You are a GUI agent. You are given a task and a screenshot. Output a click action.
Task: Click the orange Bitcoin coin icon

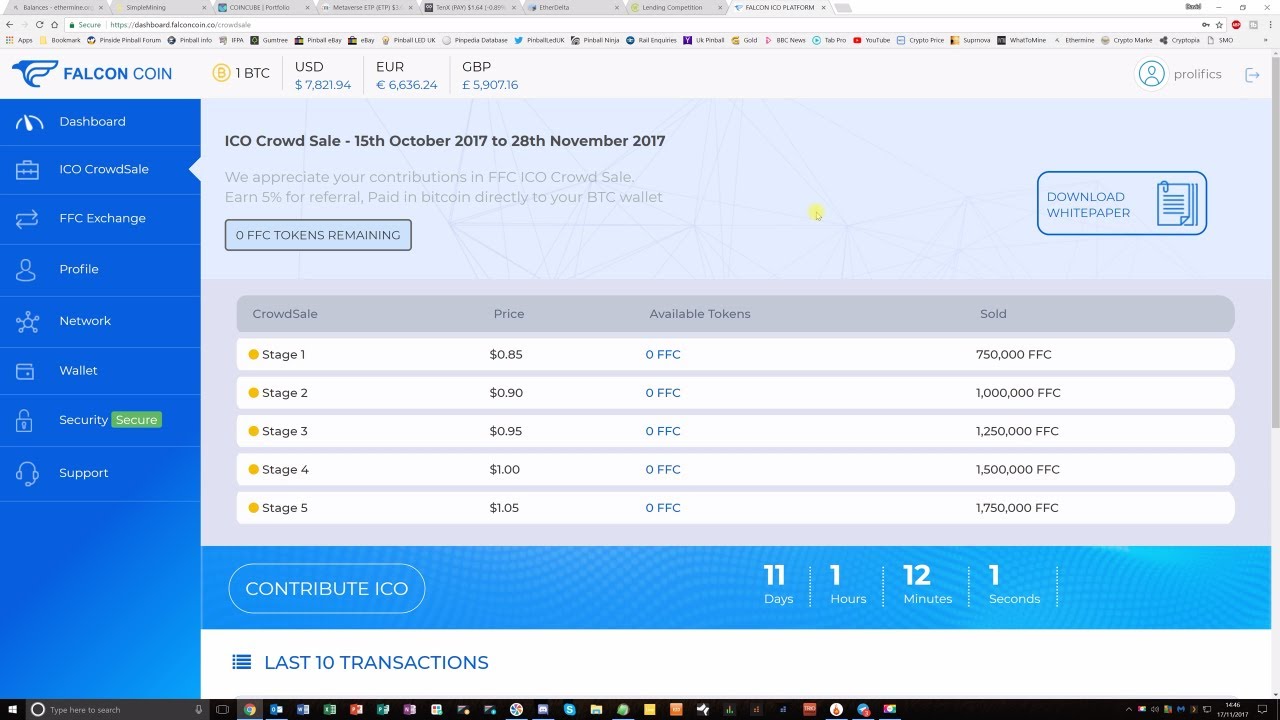click(x=221, y=73)
